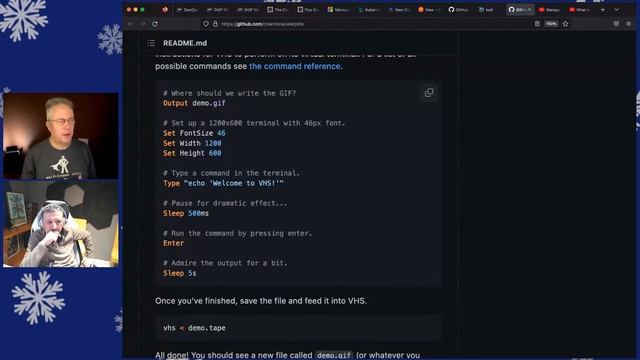
Task: Click the 'Enter' command line
Action: click(x=173, y=243)
